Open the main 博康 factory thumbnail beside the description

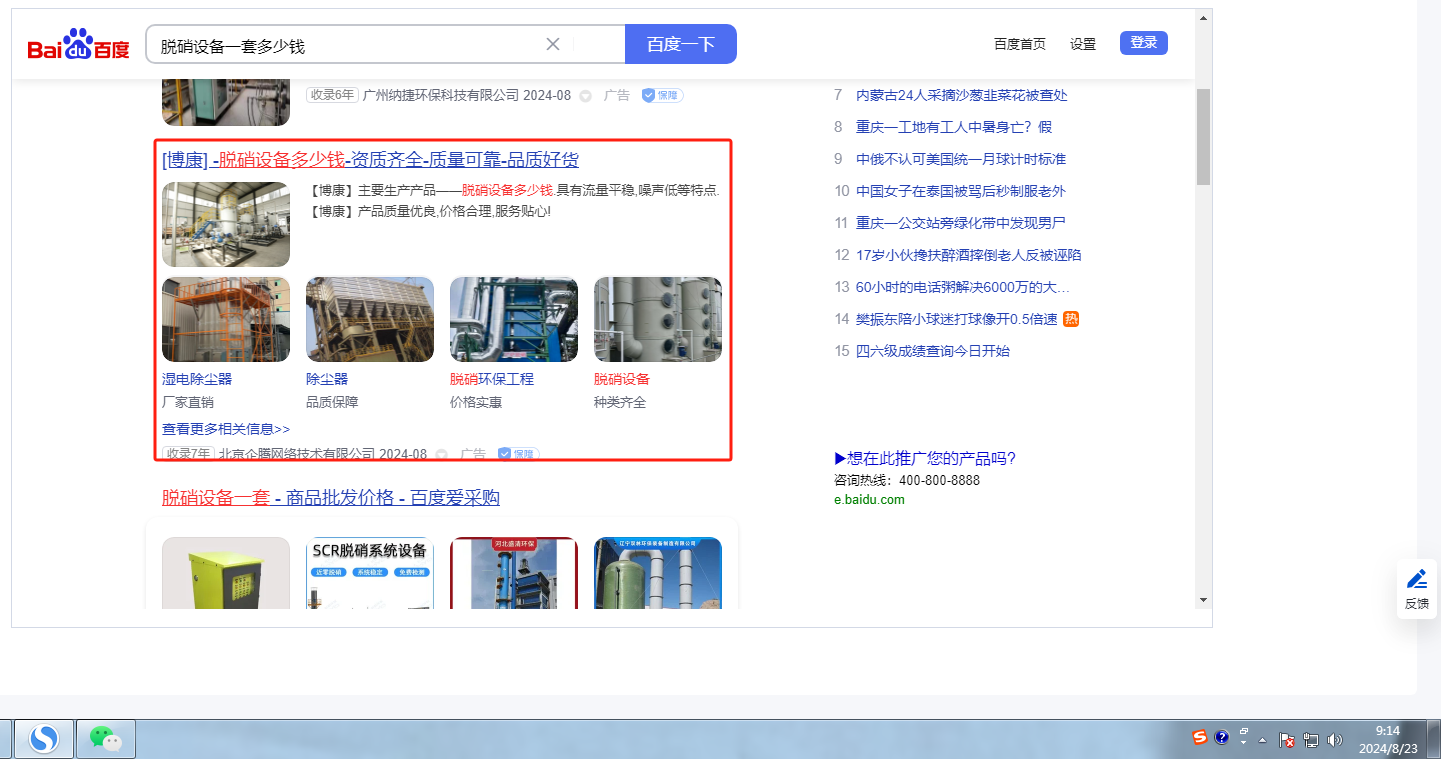(x=226, y=224)
